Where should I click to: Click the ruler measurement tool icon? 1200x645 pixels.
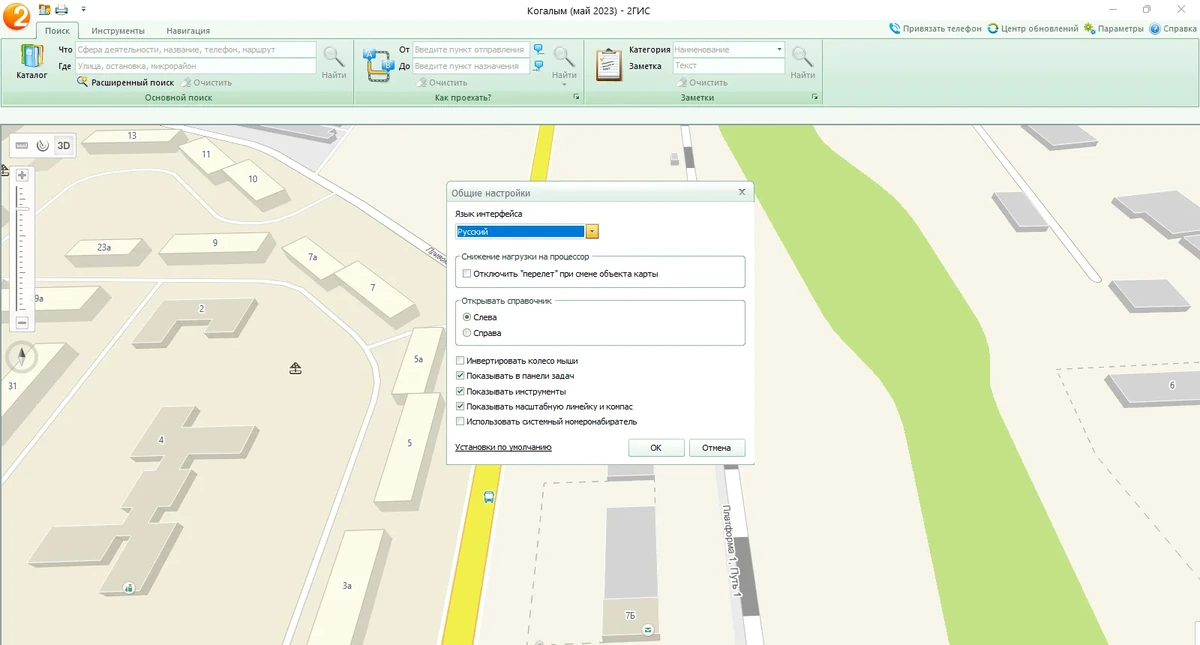(x=22, y=145)
